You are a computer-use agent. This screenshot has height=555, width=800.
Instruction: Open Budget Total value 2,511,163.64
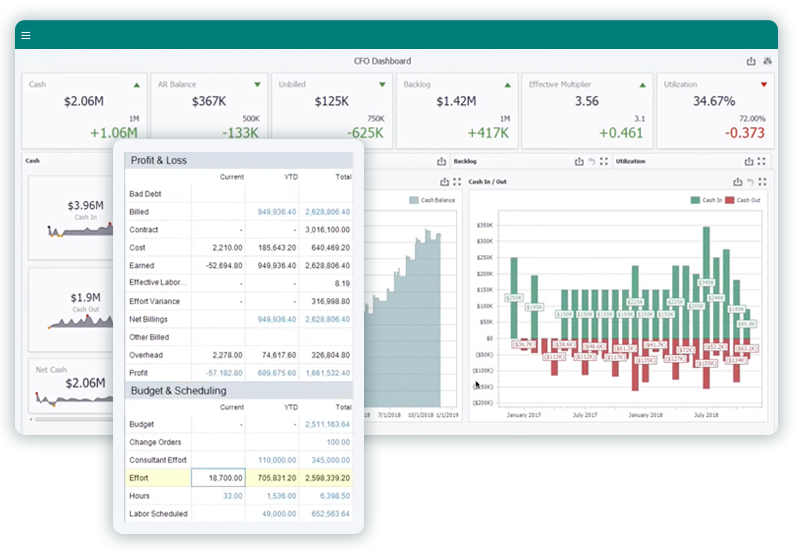[x=328, y=424]
